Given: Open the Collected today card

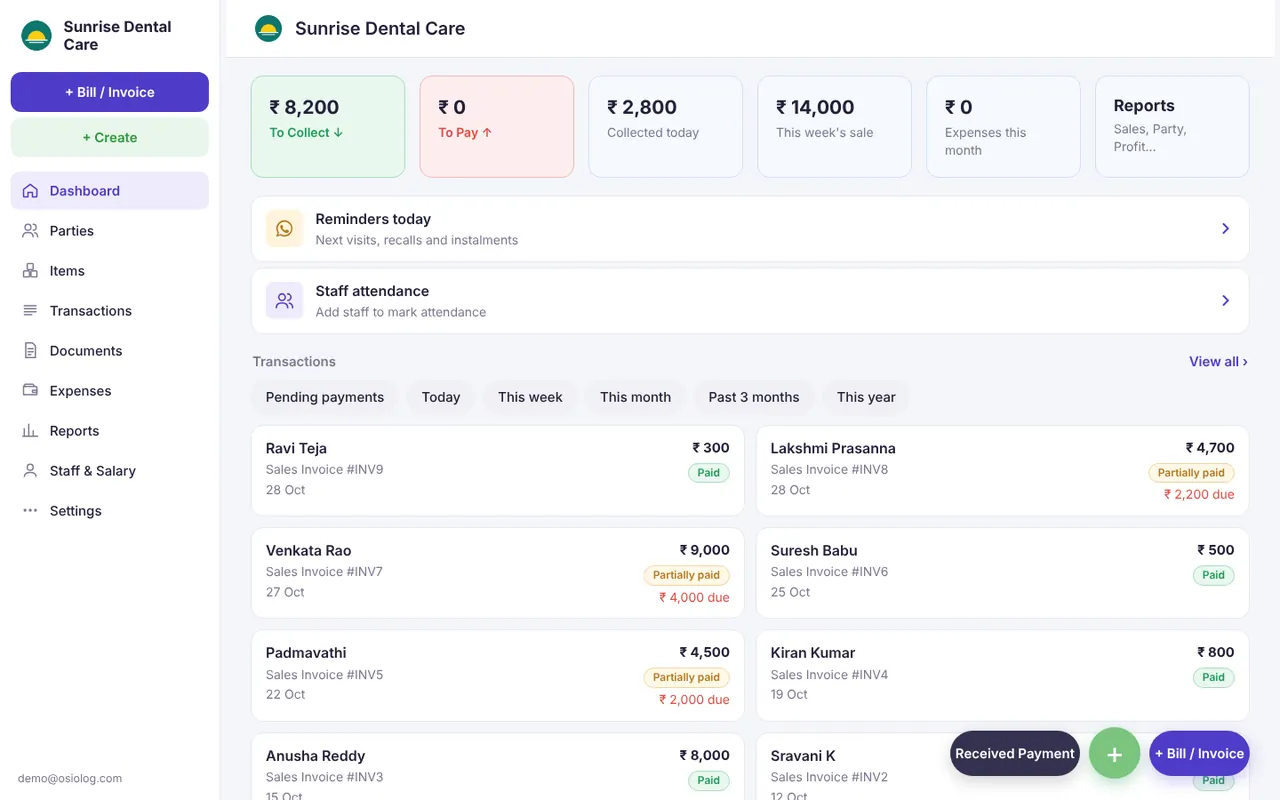Looking at the screenshot, I should 666,127.
